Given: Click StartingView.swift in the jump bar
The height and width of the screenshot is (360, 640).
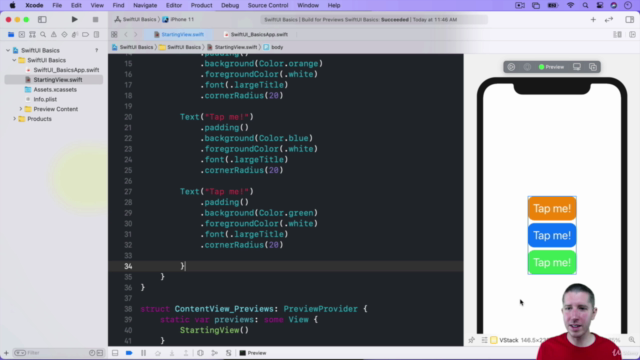Looking at the screenshot, I should (x=232, y=47).
